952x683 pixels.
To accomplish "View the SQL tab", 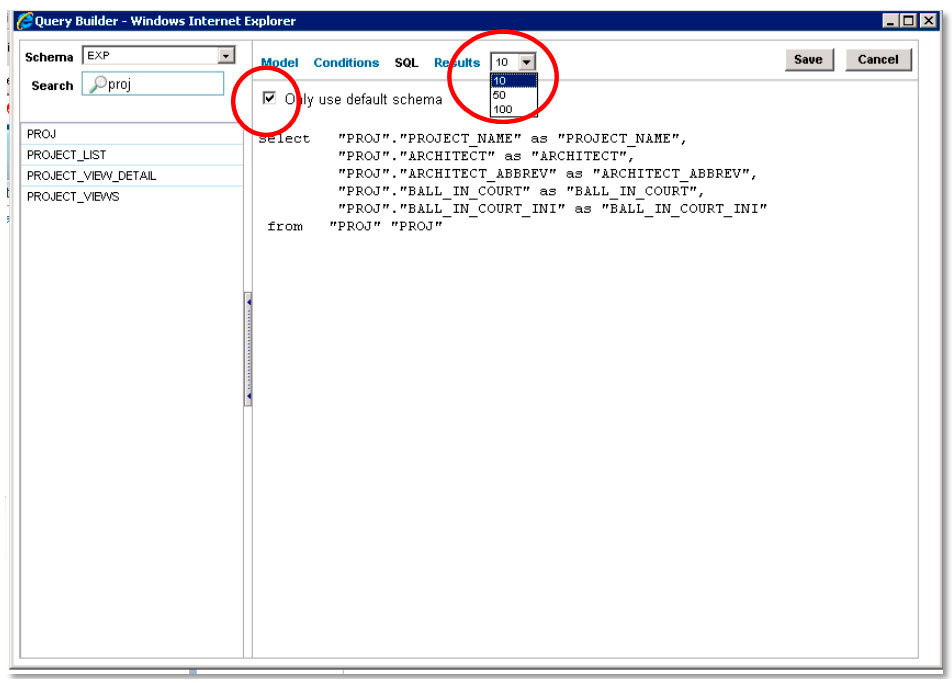I will 406,62.
